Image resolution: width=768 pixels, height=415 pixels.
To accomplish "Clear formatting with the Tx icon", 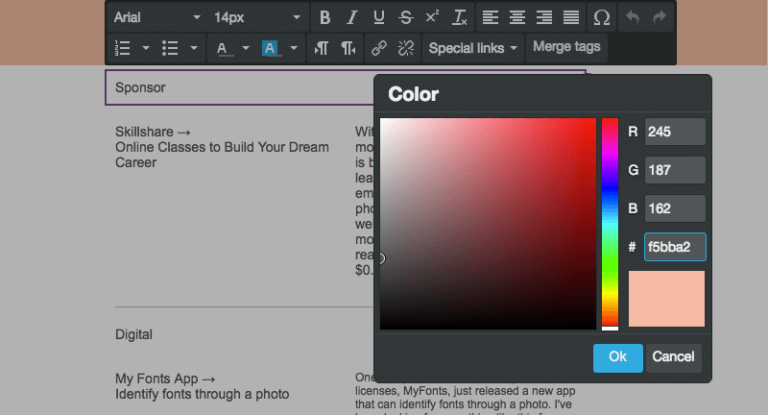I will tap(459, 18).
